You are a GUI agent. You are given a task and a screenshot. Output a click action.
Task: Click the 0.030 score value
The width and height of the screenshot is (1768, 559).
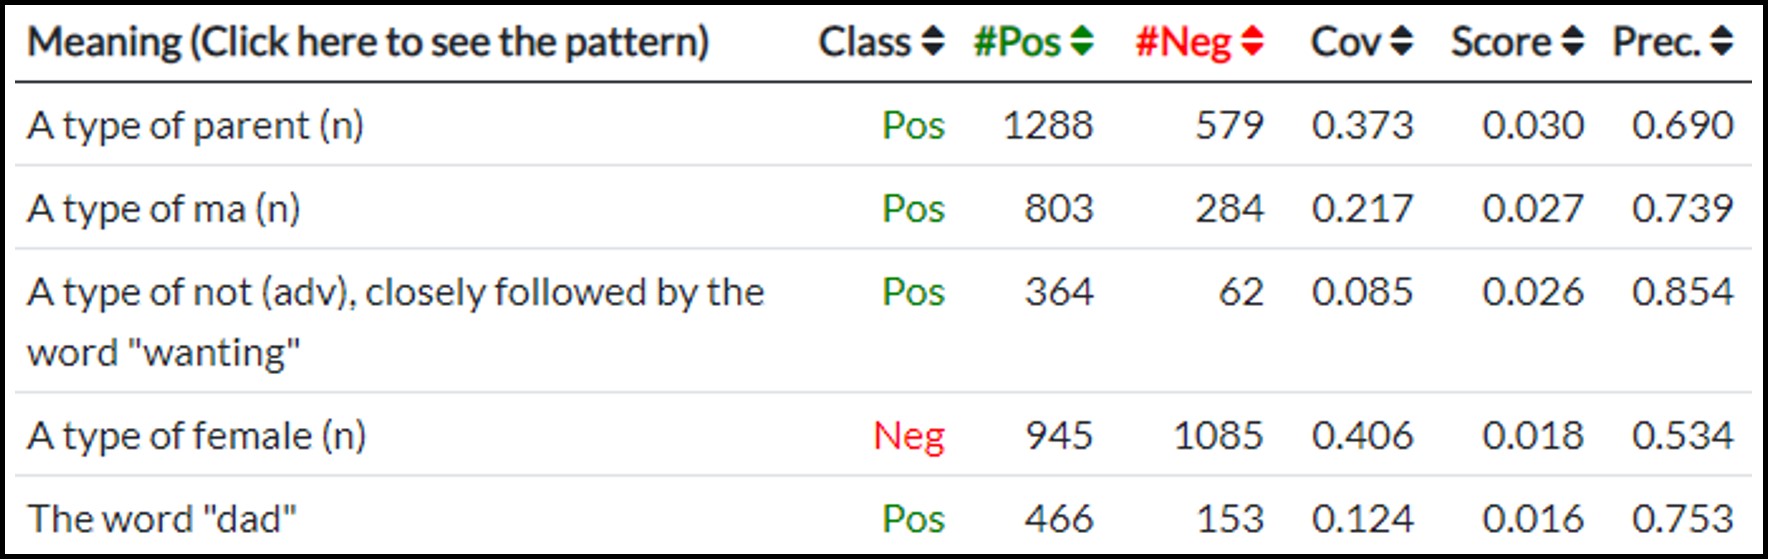pyautogui.click(x=1533, y=126)
